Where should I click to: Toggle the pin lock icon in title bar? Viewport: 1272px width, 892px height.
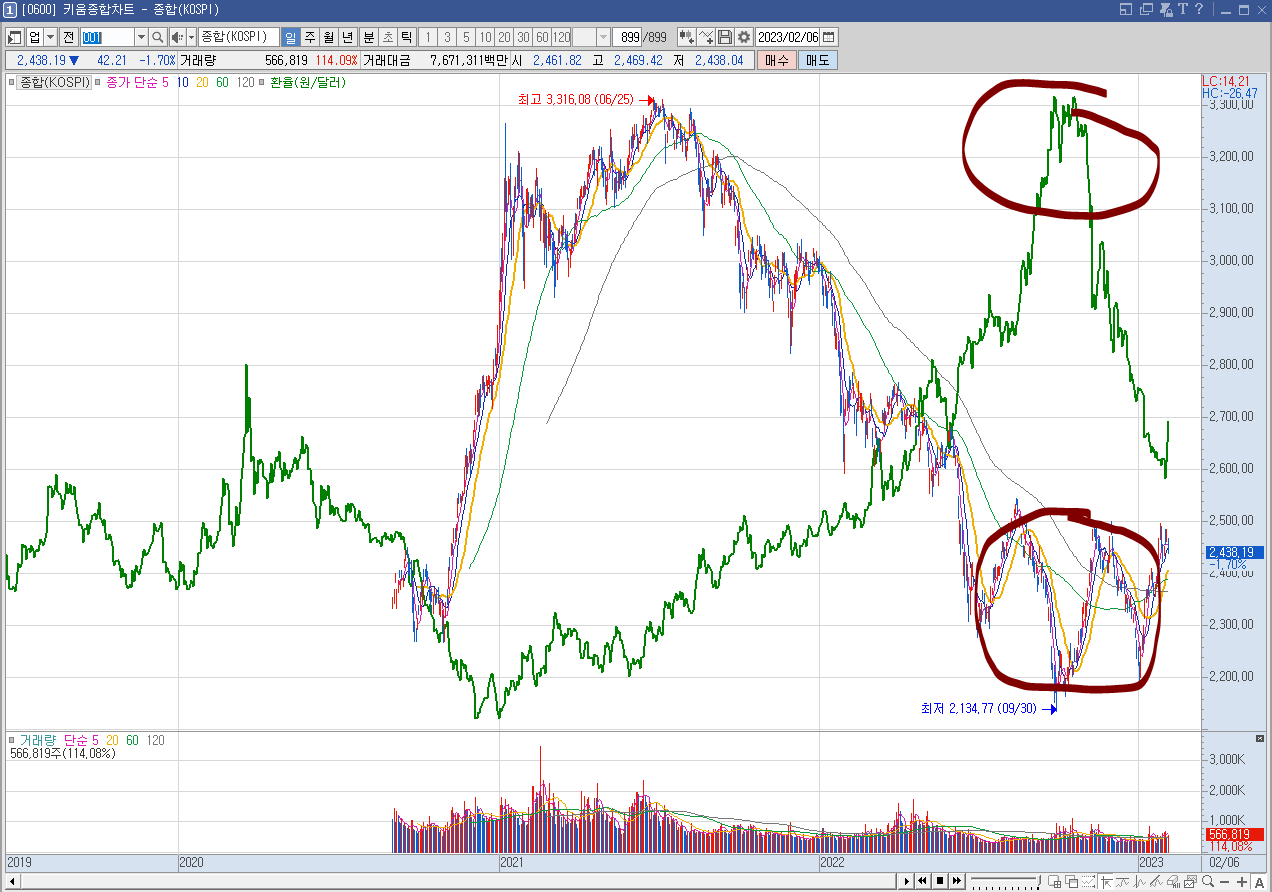click(x=1166, y=10)
